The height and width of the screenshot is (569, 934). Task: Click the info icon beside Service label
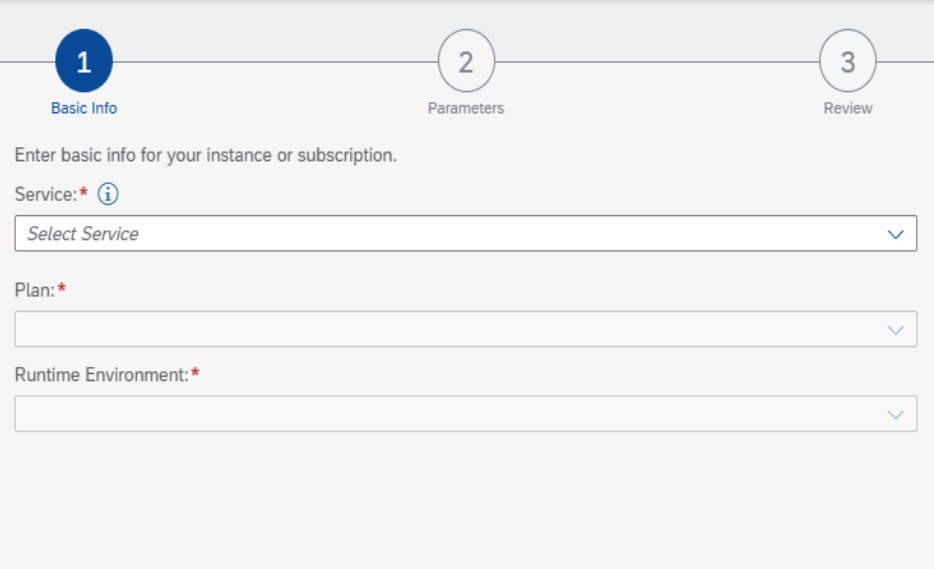[x=108, y=194]
